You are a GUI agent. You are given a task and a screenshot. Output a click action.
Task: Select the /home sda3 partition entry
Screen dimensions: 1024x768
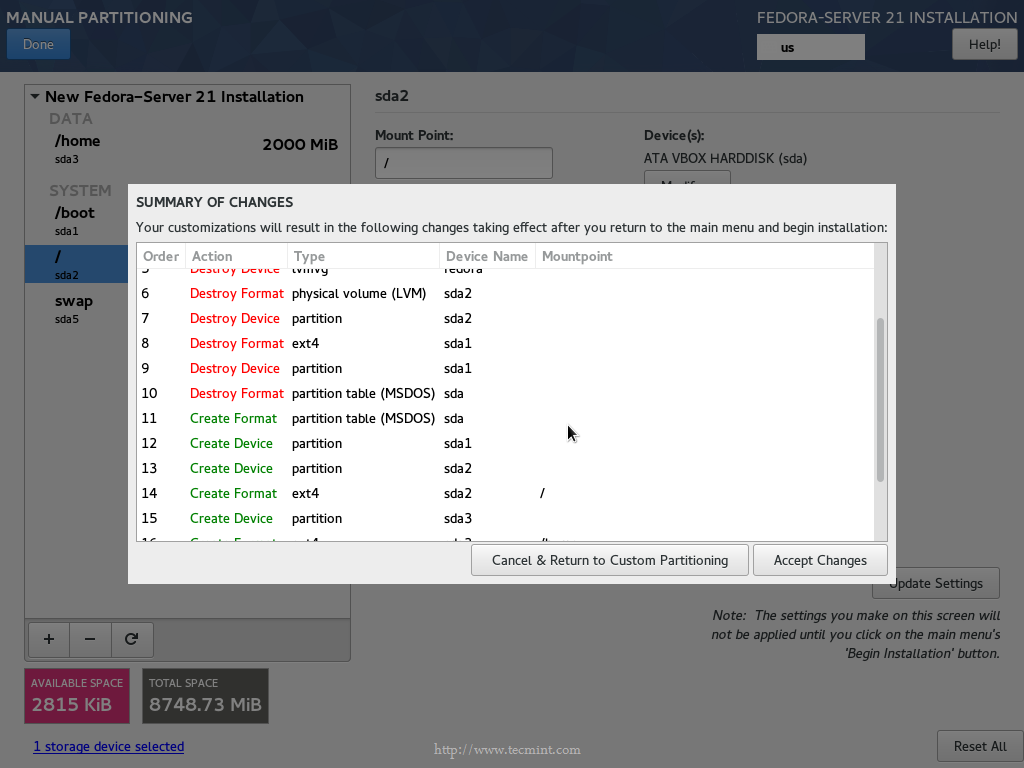click(187, 149)
